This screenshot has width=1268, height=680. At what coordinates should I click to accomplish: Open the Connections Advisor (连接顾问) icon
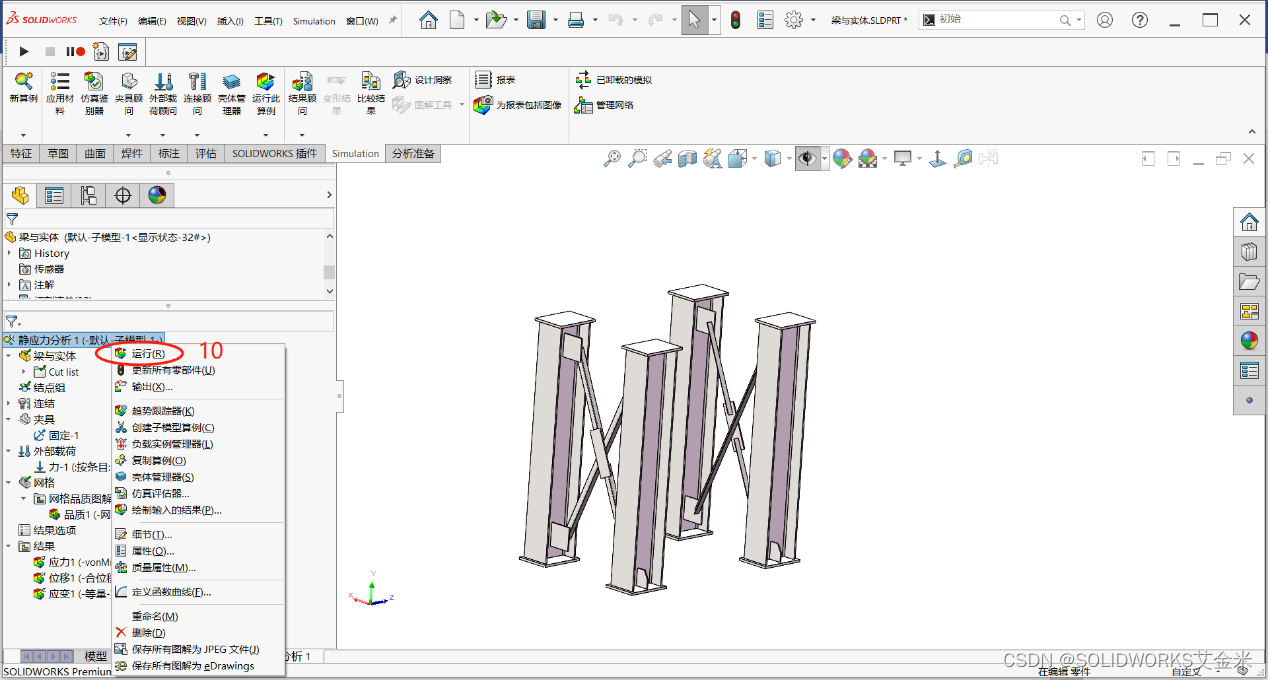(197, 82)
